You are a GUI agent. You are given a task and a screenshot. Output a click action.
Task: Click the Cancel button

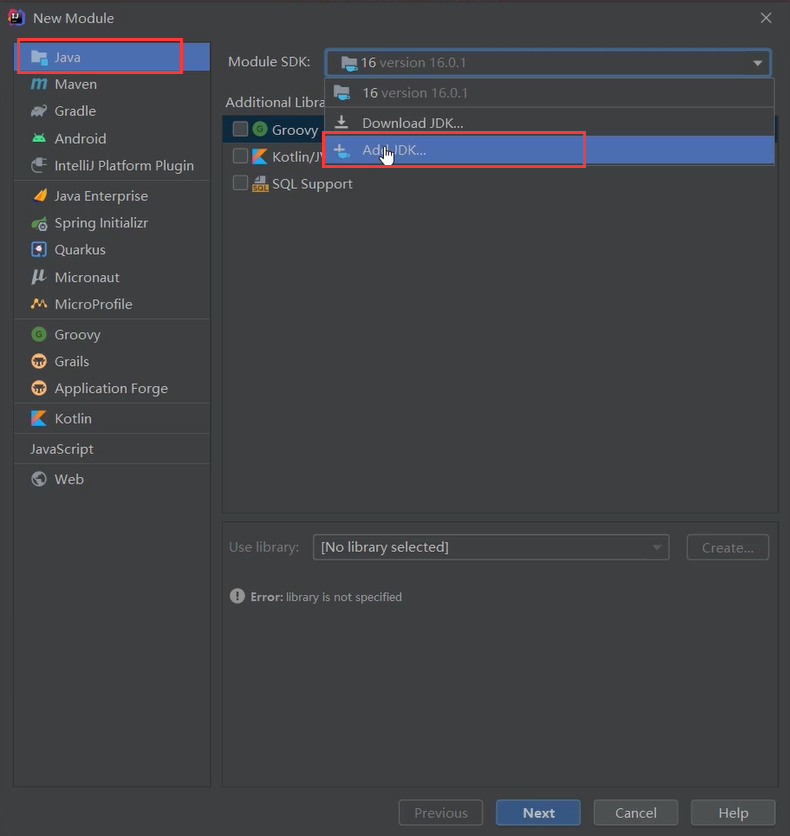[635, 813]
